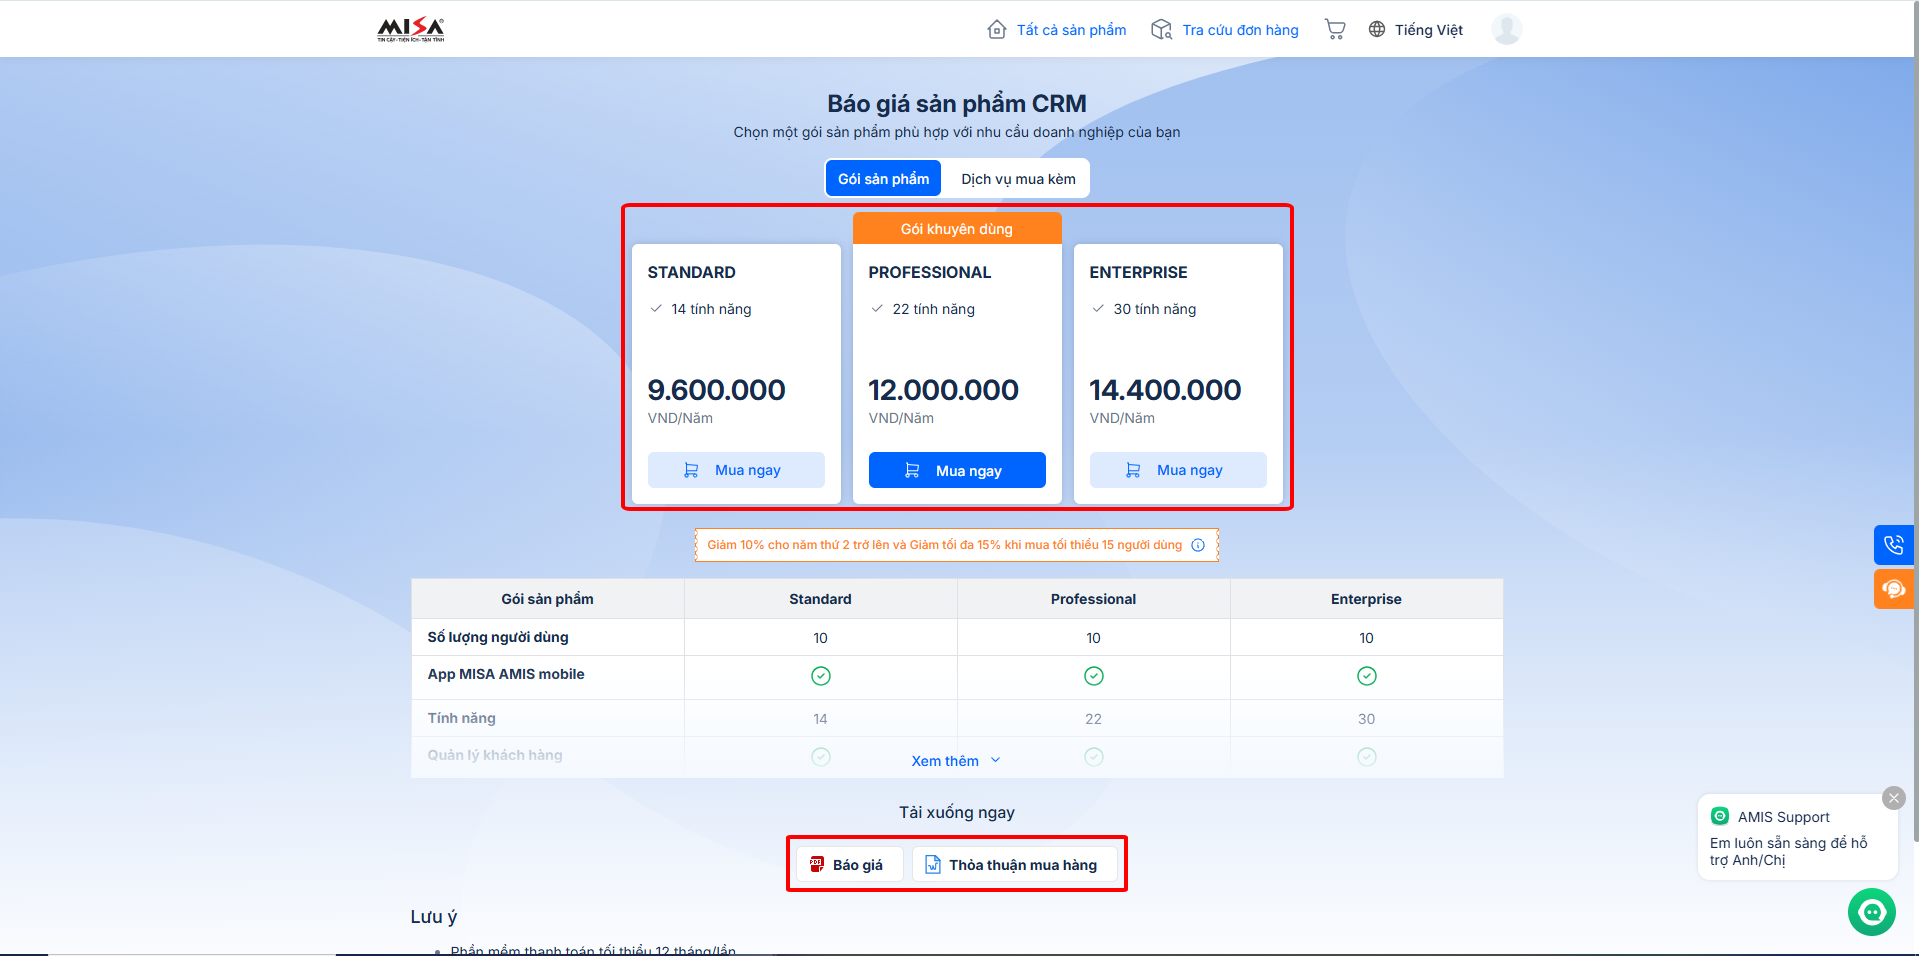Download the Báo giá PDF

click(x=848, y=865)
